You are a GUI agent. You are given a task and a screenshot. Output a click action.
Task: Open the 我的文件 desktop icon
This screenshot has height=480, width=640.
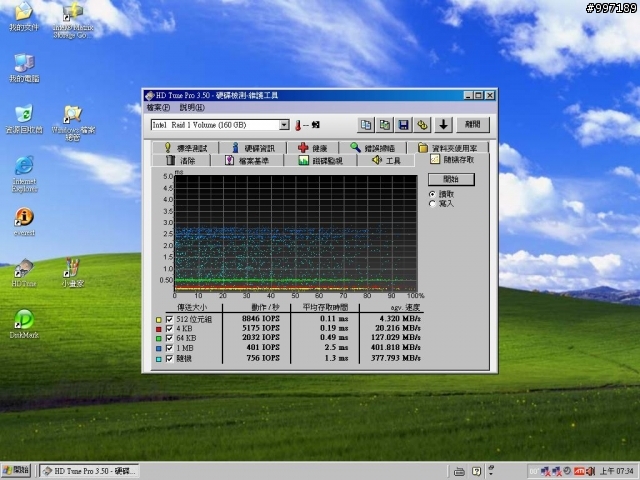(x=24, y=16)
